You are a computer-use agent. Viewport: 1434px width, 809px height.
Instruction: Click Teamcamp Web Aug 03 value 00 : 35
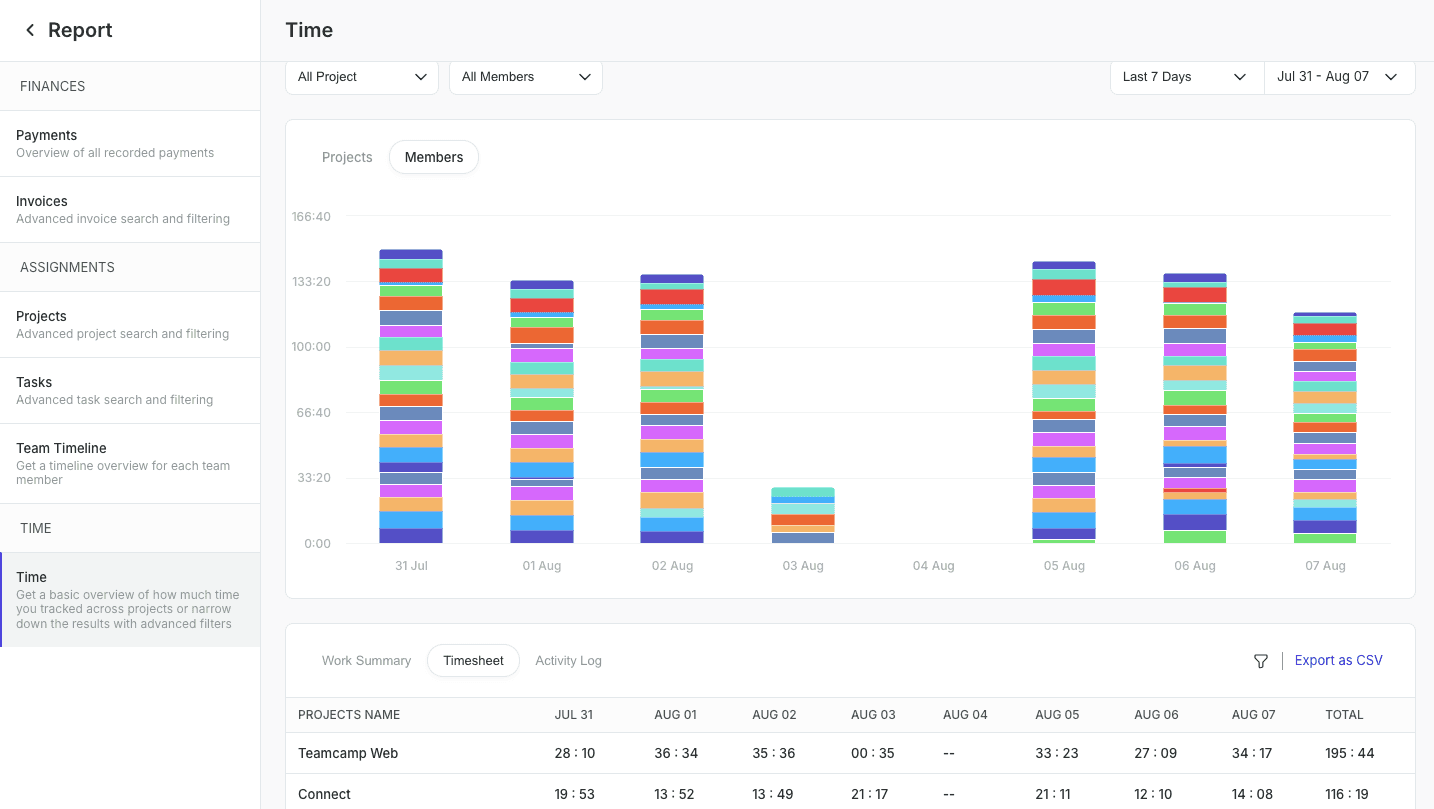873,753
